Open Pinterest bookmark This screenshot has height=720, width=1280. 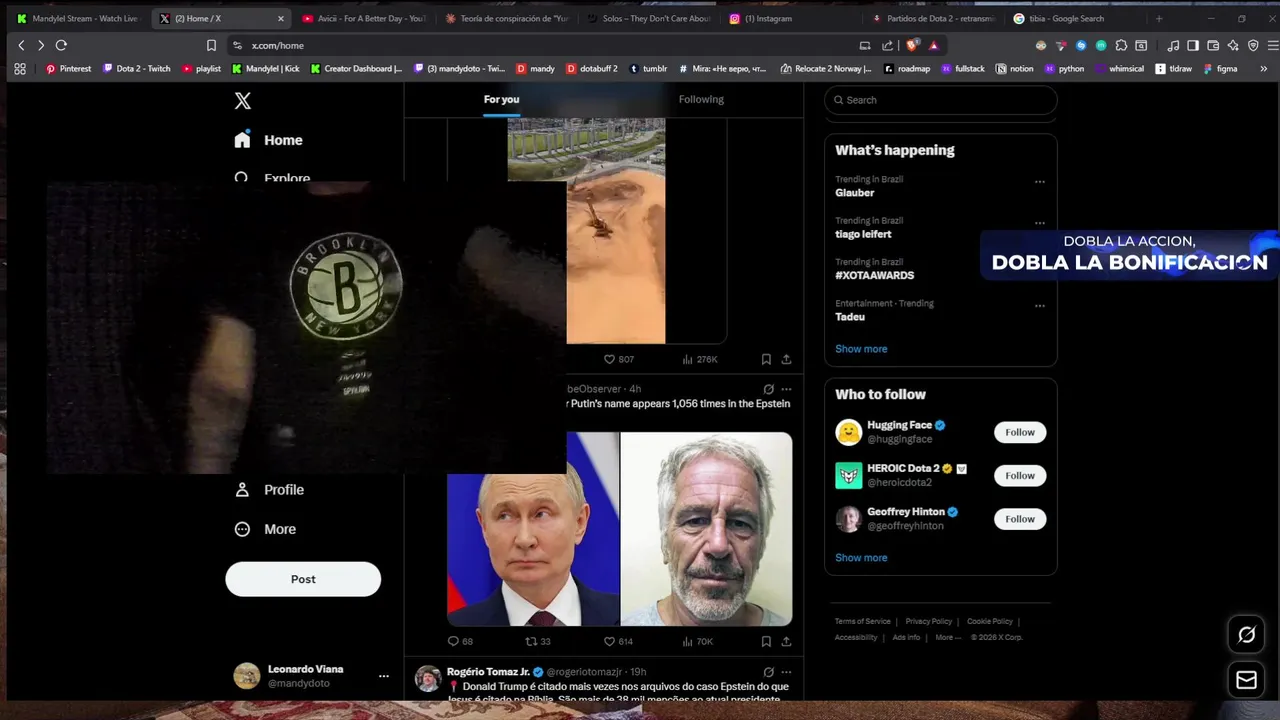[x=68, y=69]
